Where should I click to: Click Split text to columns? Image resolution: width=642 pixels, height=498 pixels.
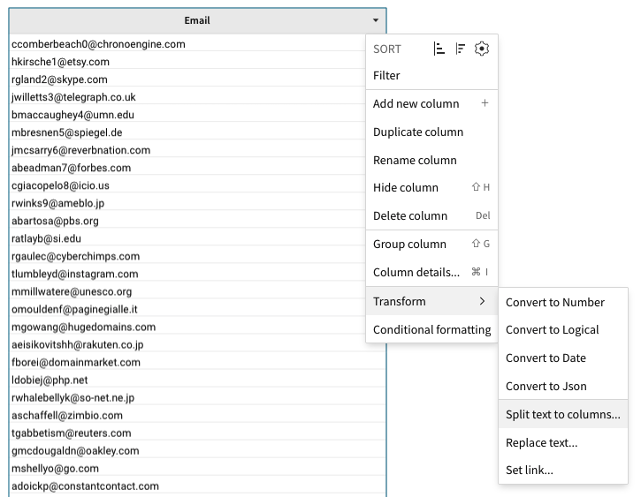click(563, 414)
